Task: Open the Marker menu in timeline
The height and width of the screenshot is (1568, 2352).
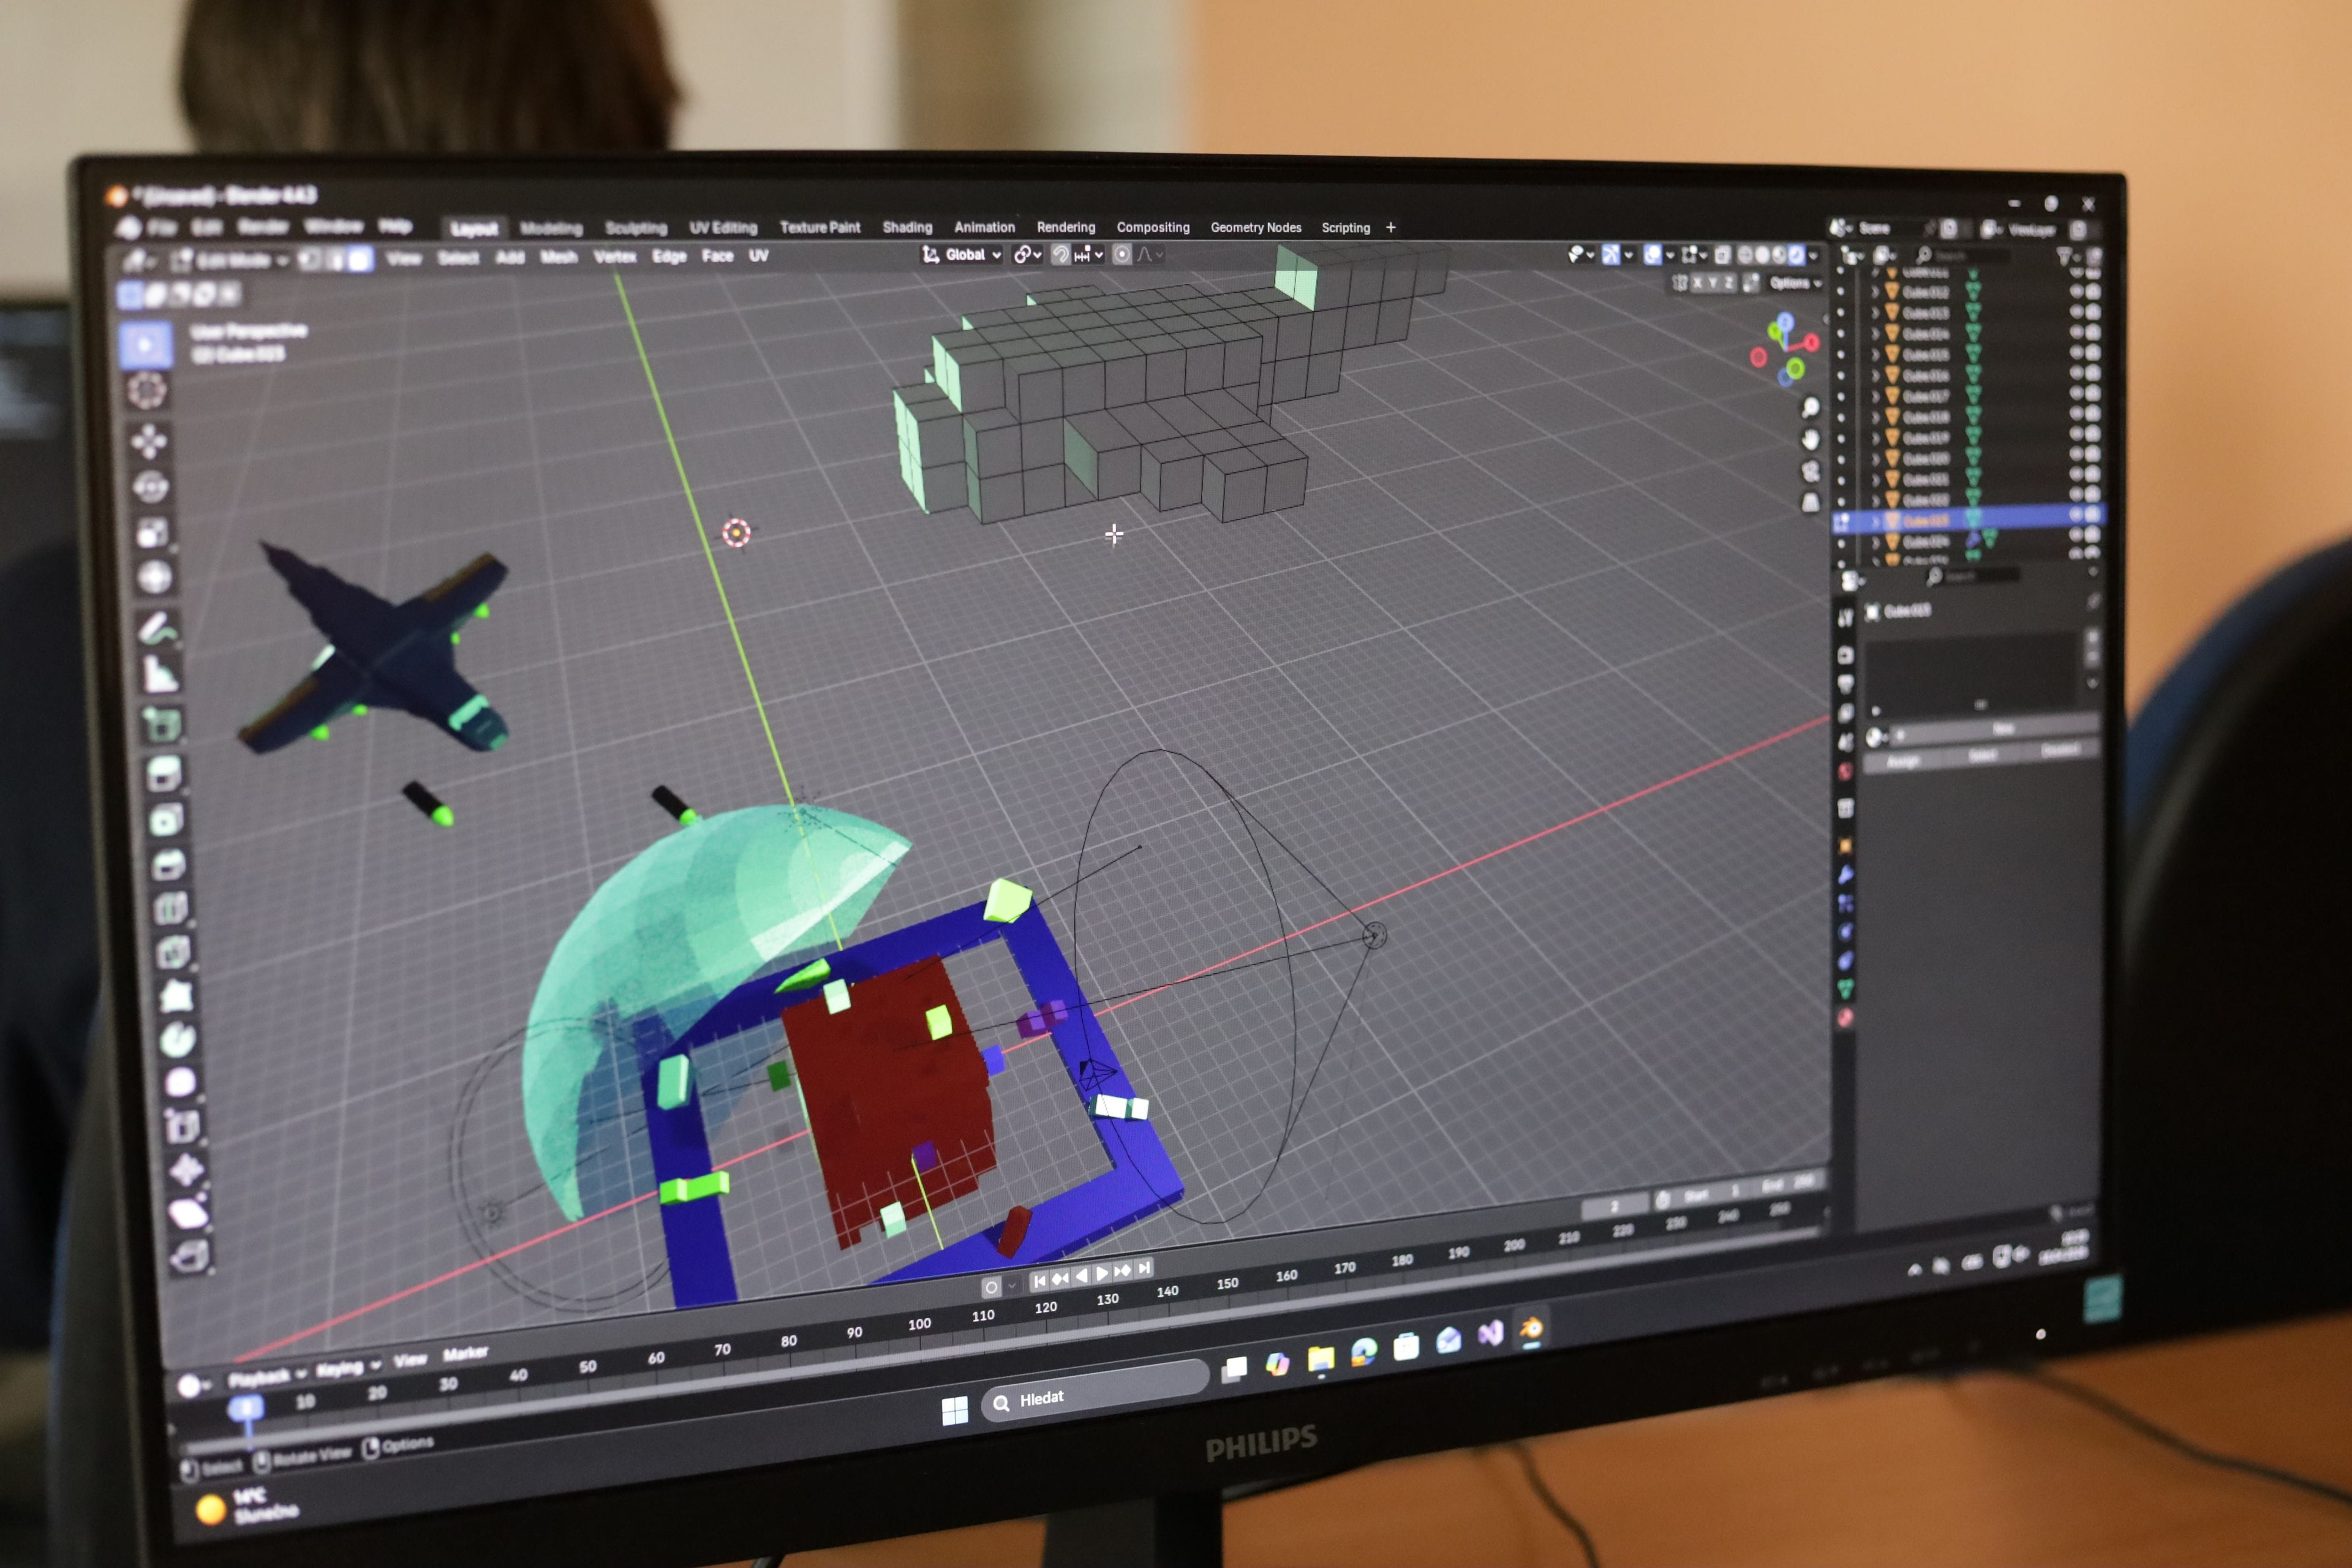Action: [465, 1353]
